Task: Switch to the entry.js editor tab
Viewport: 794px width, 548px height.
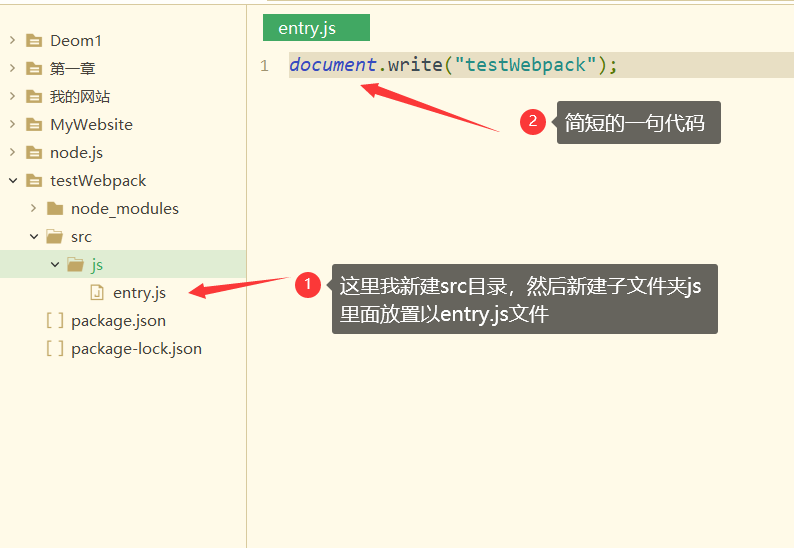Action: pos(316,28)
